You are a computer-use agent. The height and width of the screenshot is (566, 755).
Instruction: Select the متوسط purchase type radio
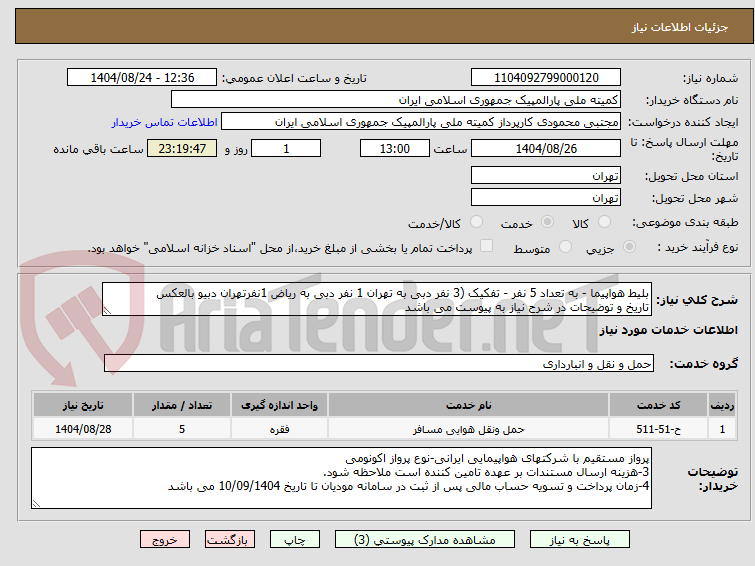[x=565, y=247]
